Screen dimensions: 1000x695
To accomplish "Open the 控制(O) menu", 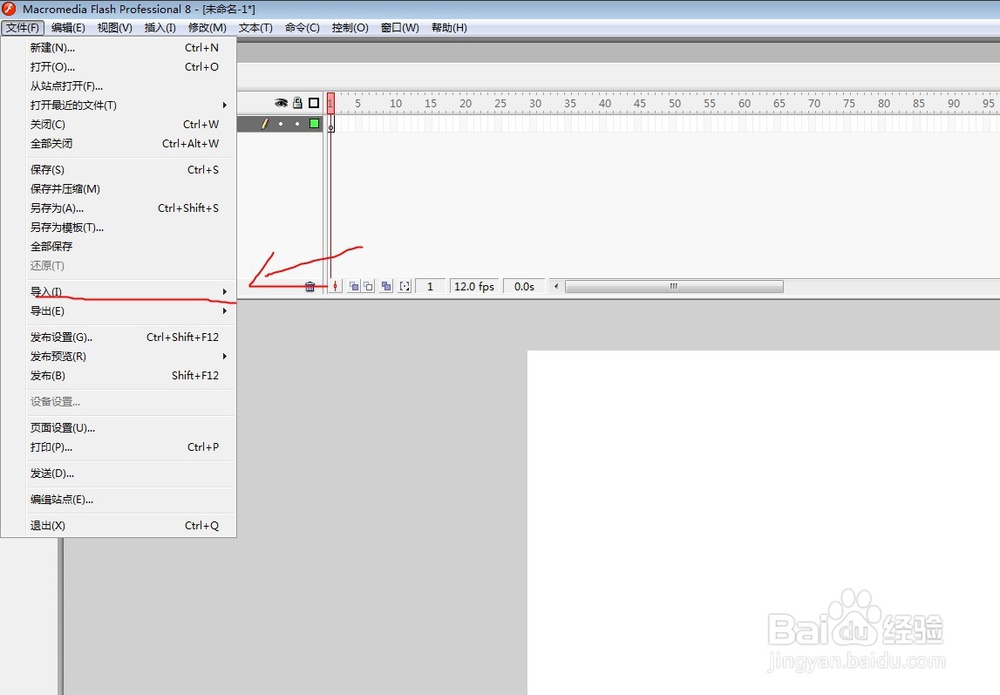I will 350,27.
